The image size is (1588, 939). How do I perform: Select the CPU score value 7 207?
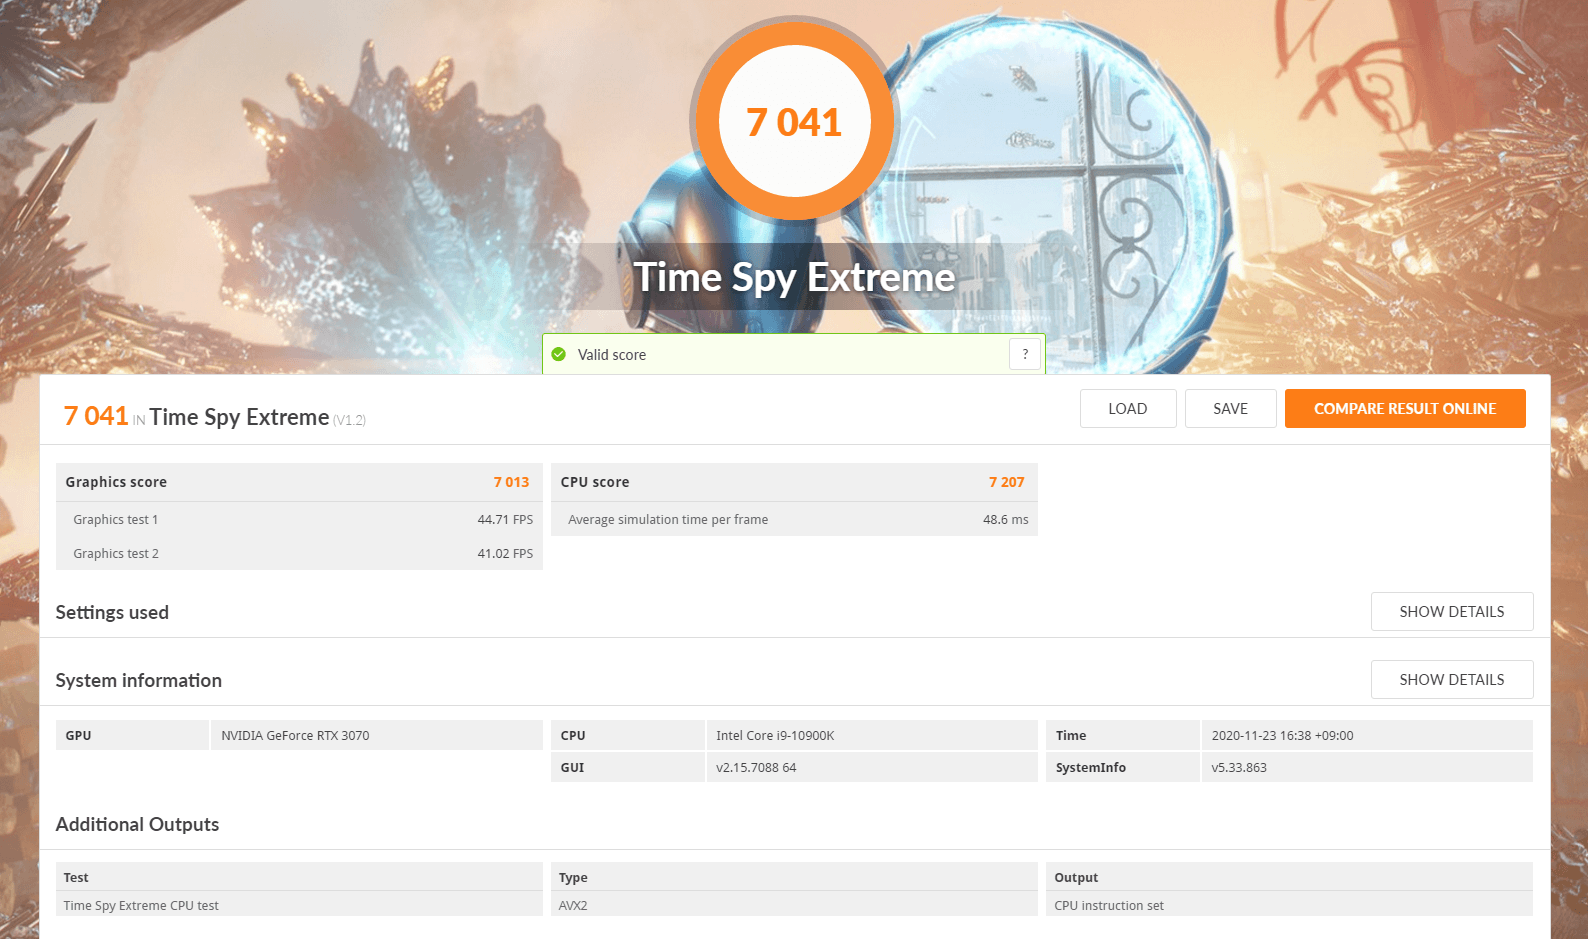(x=1007, y=482)
